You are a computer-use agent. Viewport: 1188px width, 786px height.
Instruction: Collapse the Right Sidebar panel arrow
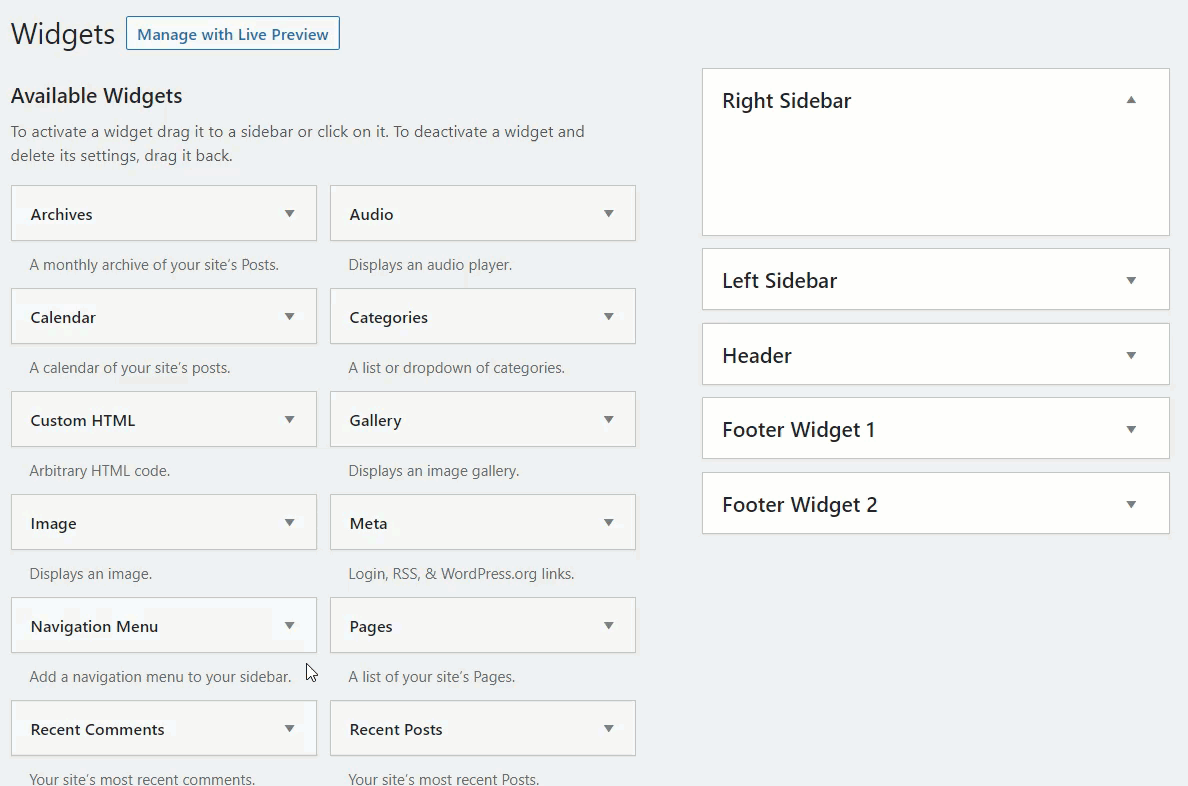(x=1131, y=100)
